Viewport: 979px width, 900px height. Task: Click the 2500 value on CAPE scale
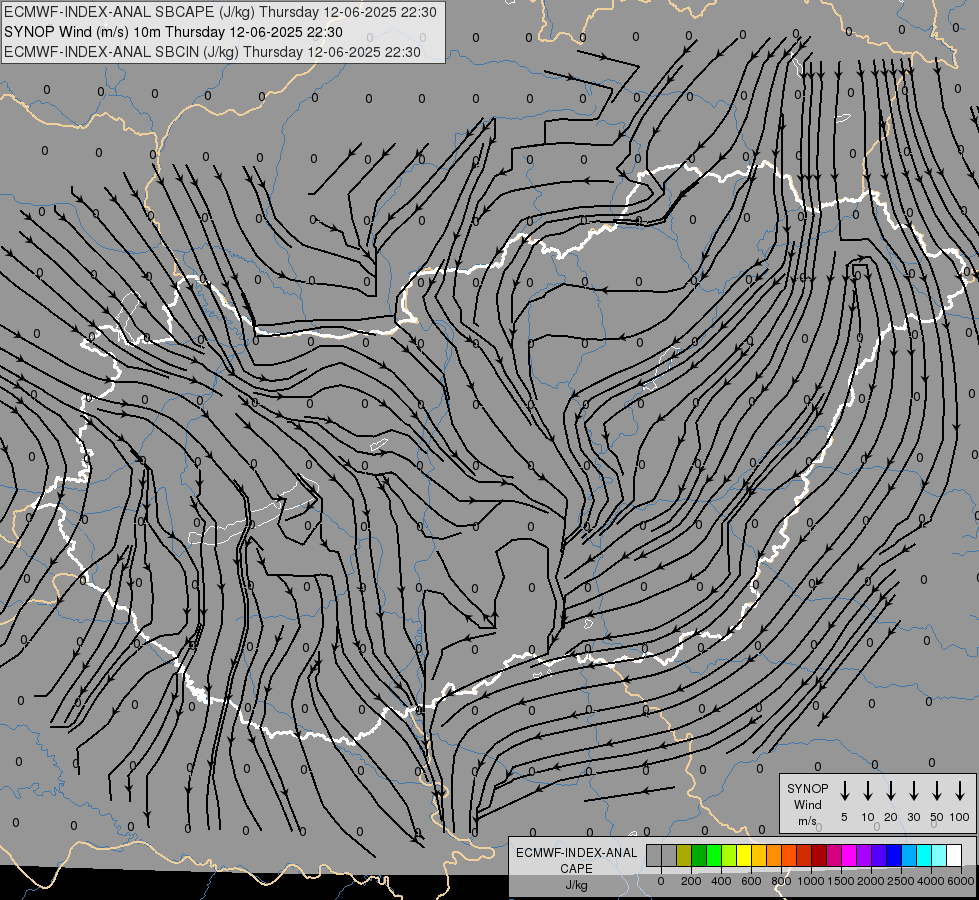pos(901,881)
